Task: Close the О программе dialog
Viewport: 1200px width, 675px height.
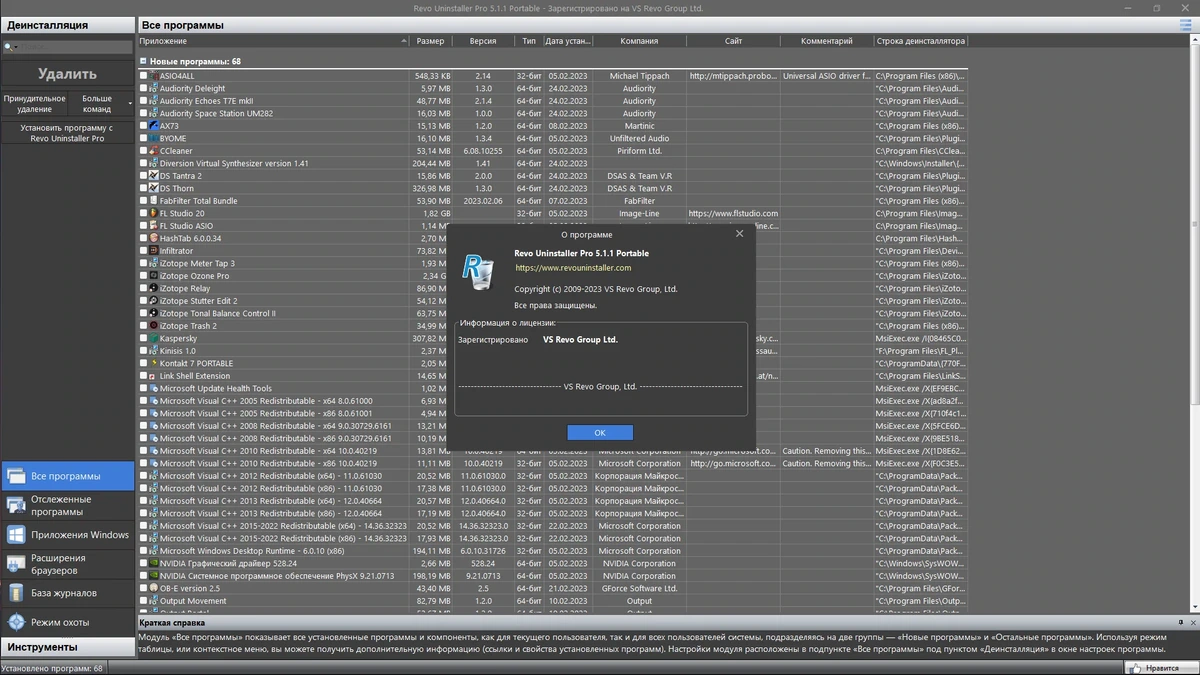Action: pos(740,234)
